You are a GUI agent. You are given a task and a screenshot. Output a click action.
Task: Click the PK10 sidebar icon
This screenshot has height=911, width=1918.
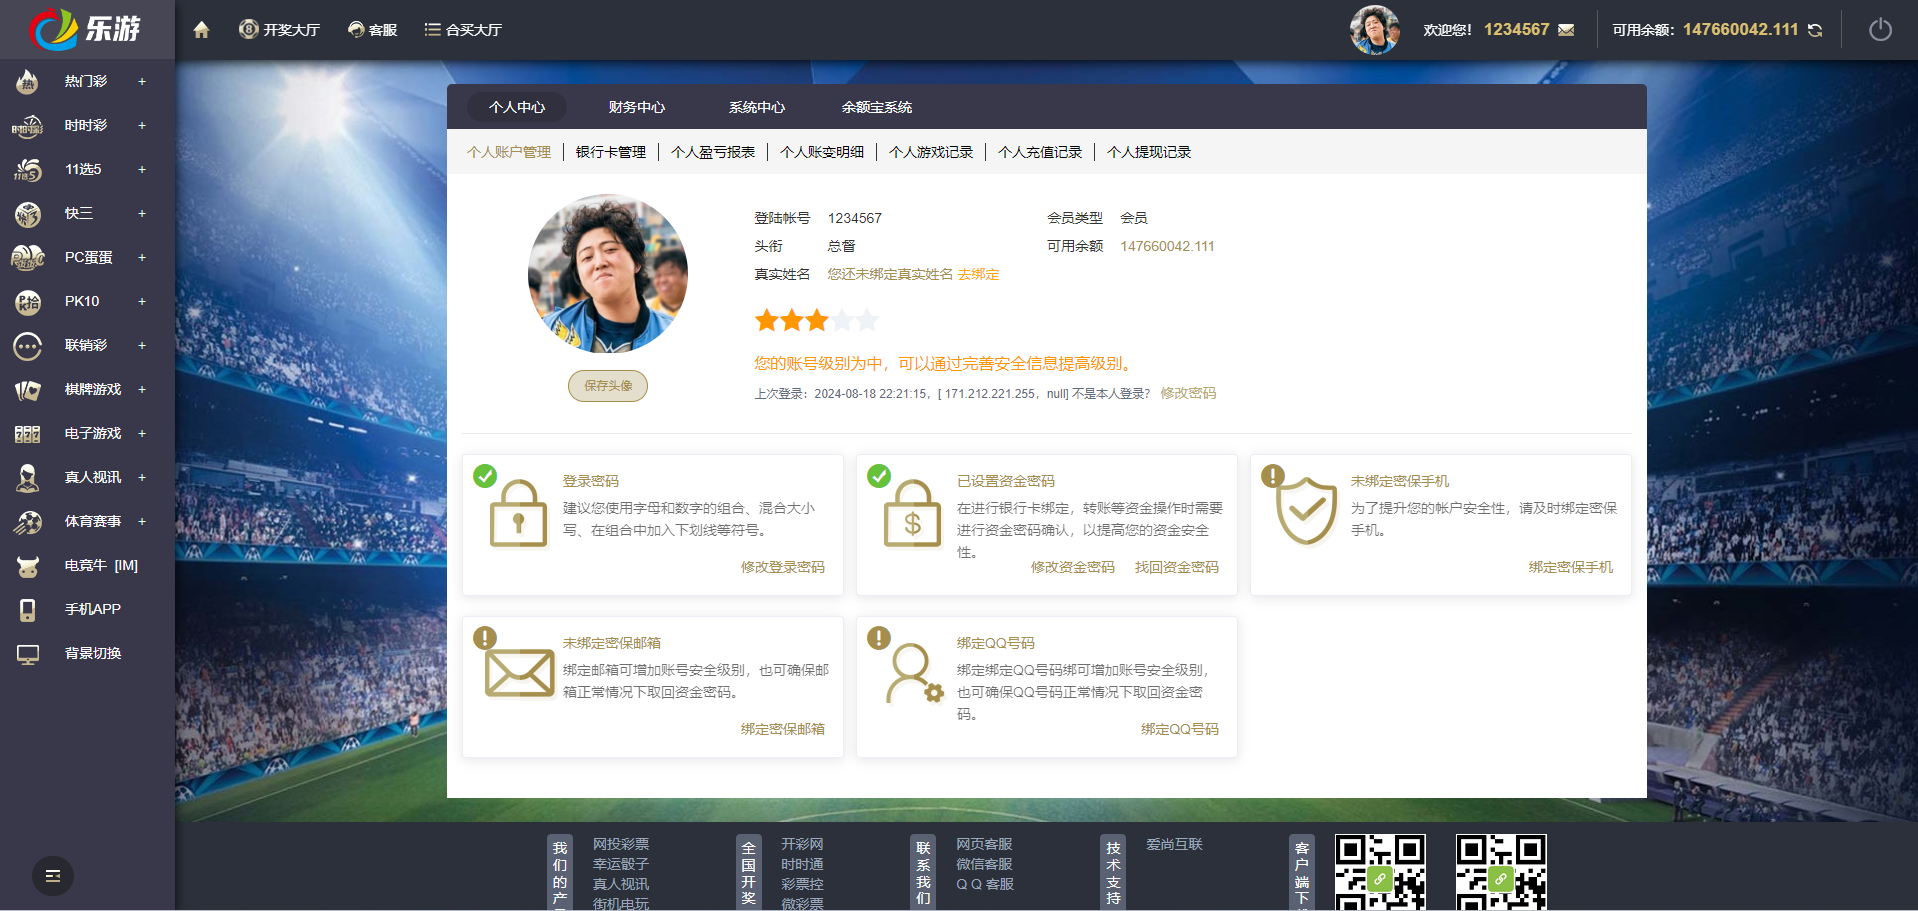28,301
